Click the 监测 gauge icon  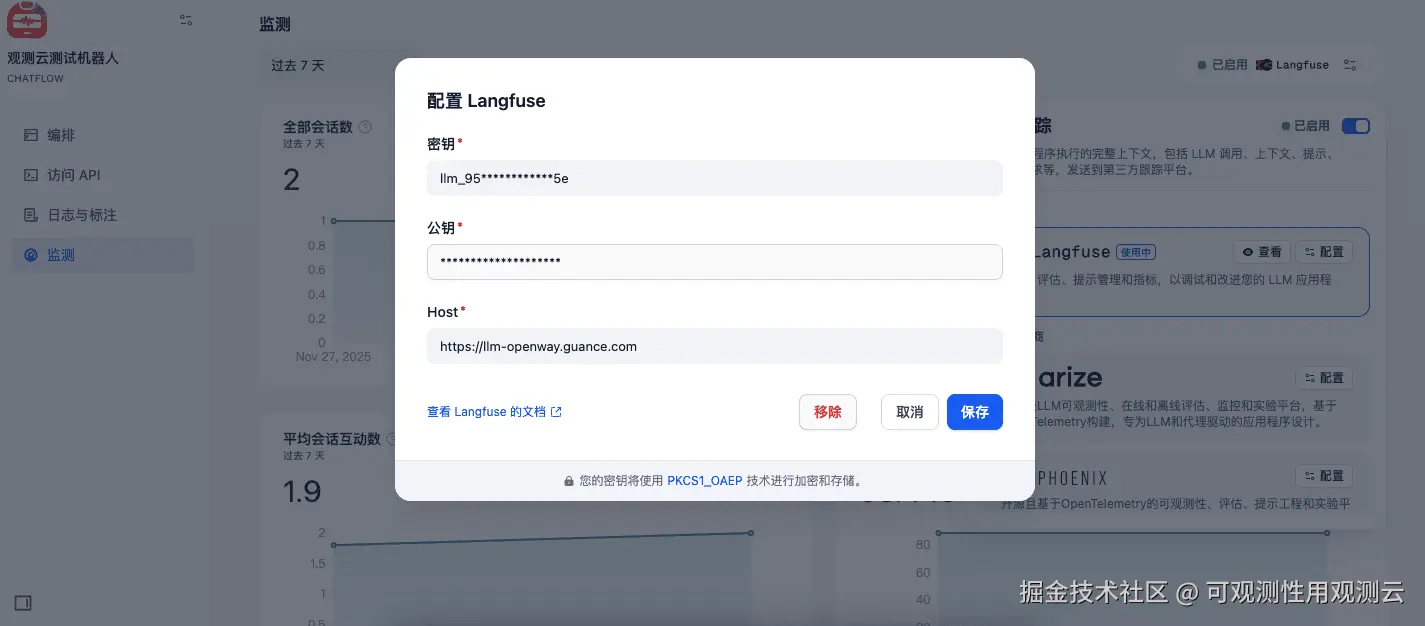(x=31, y=255)
